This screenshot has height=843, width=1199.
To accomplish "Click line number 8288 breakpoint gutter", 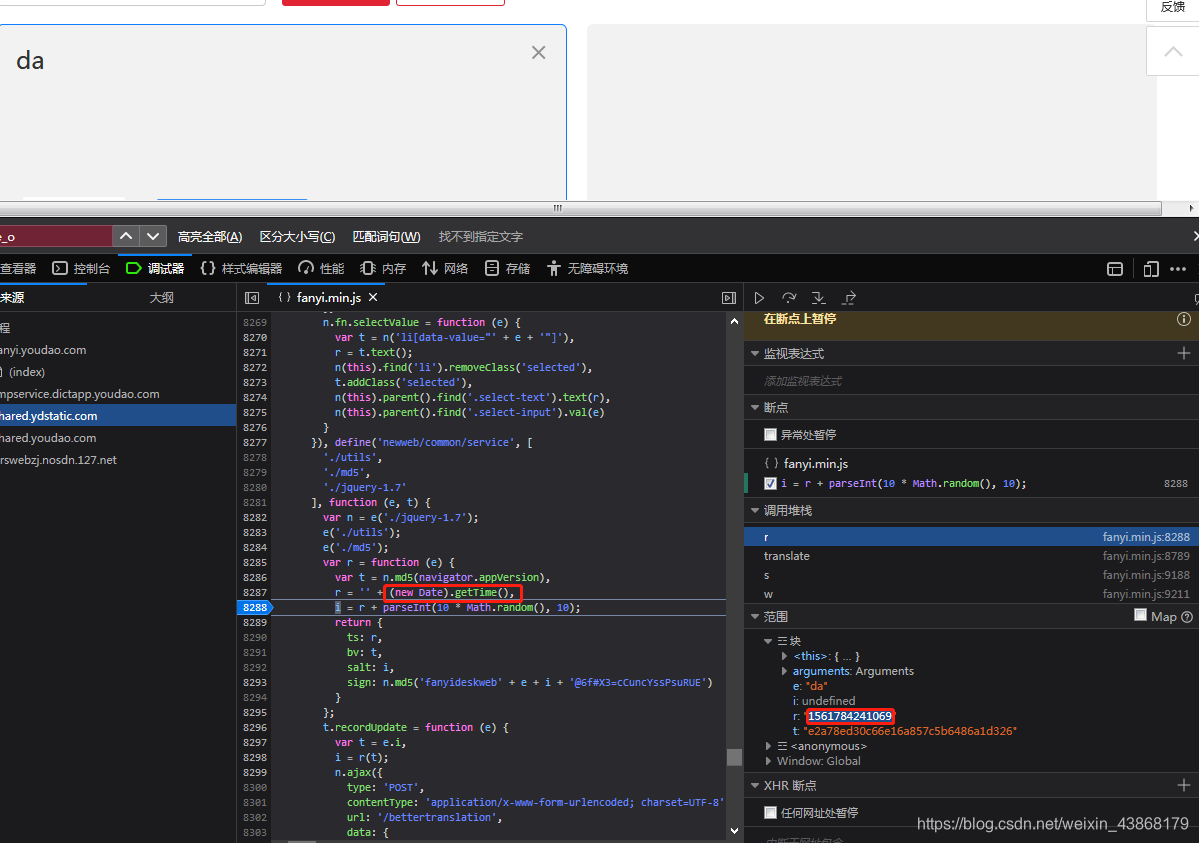I will click(x=255, y=607).
